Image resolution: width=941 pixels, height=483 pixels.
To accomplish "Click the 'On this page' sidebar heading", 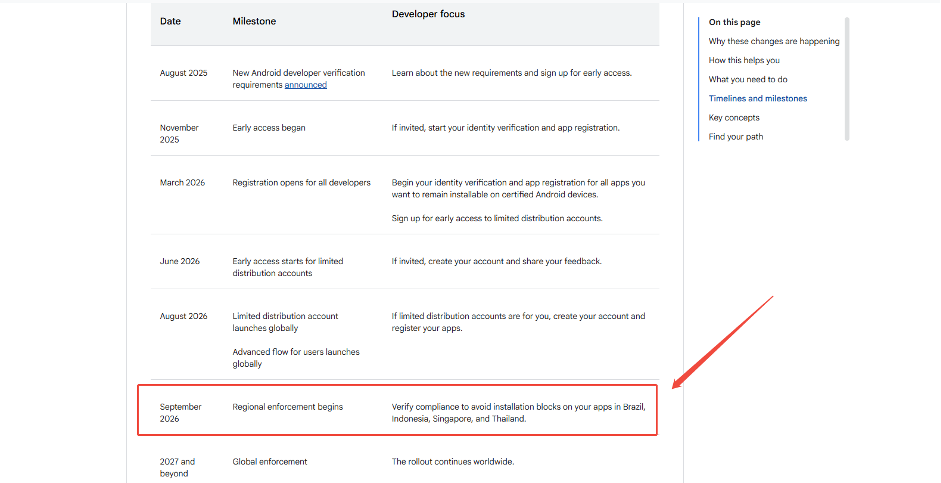I will (x=734, y=22).
